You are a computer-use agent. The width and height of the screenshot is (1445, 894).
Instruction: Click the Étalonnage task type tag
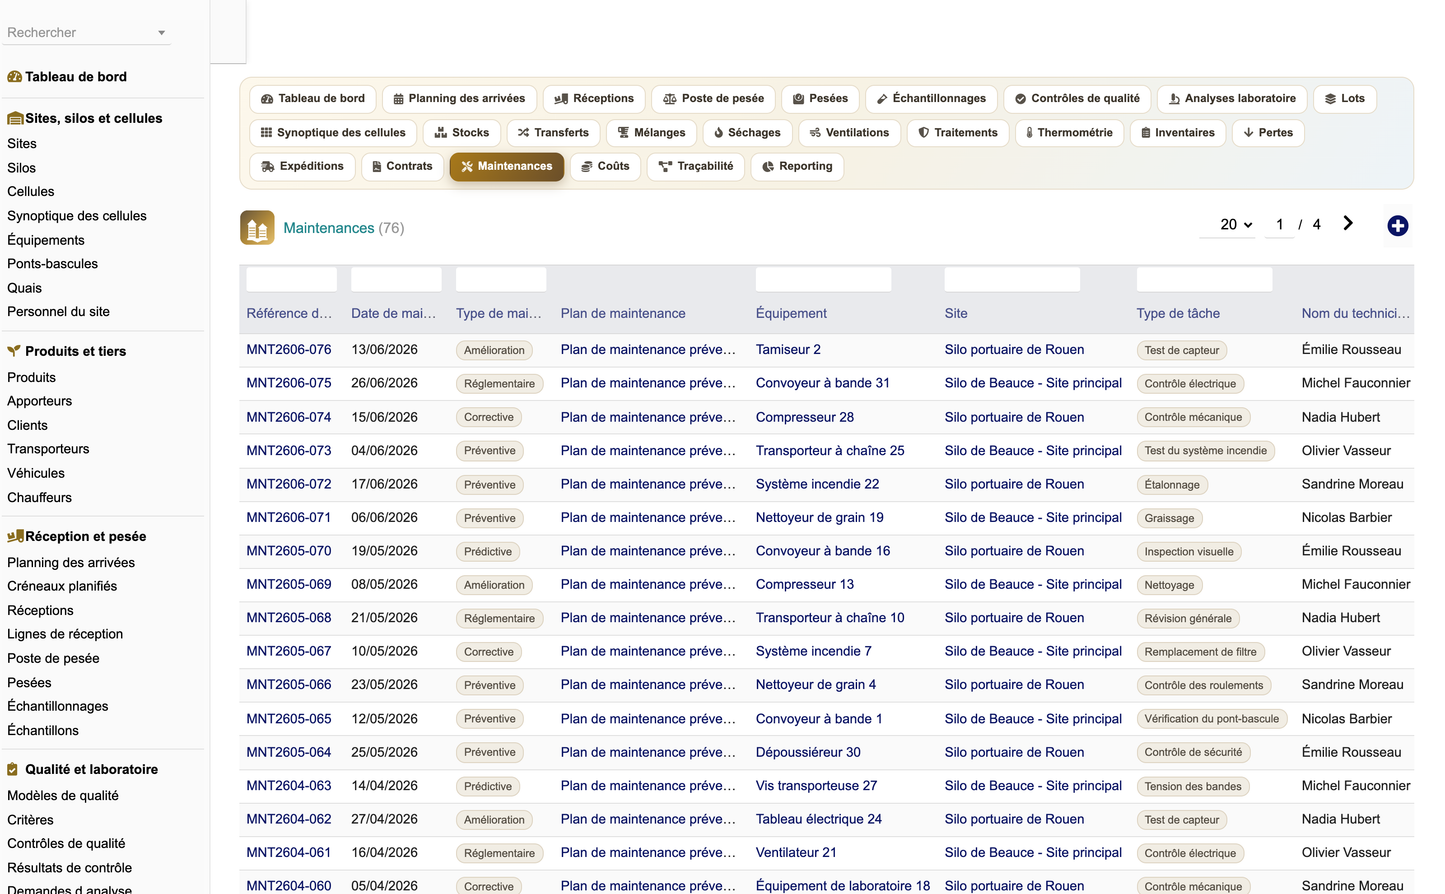[x=1172, y=485]
